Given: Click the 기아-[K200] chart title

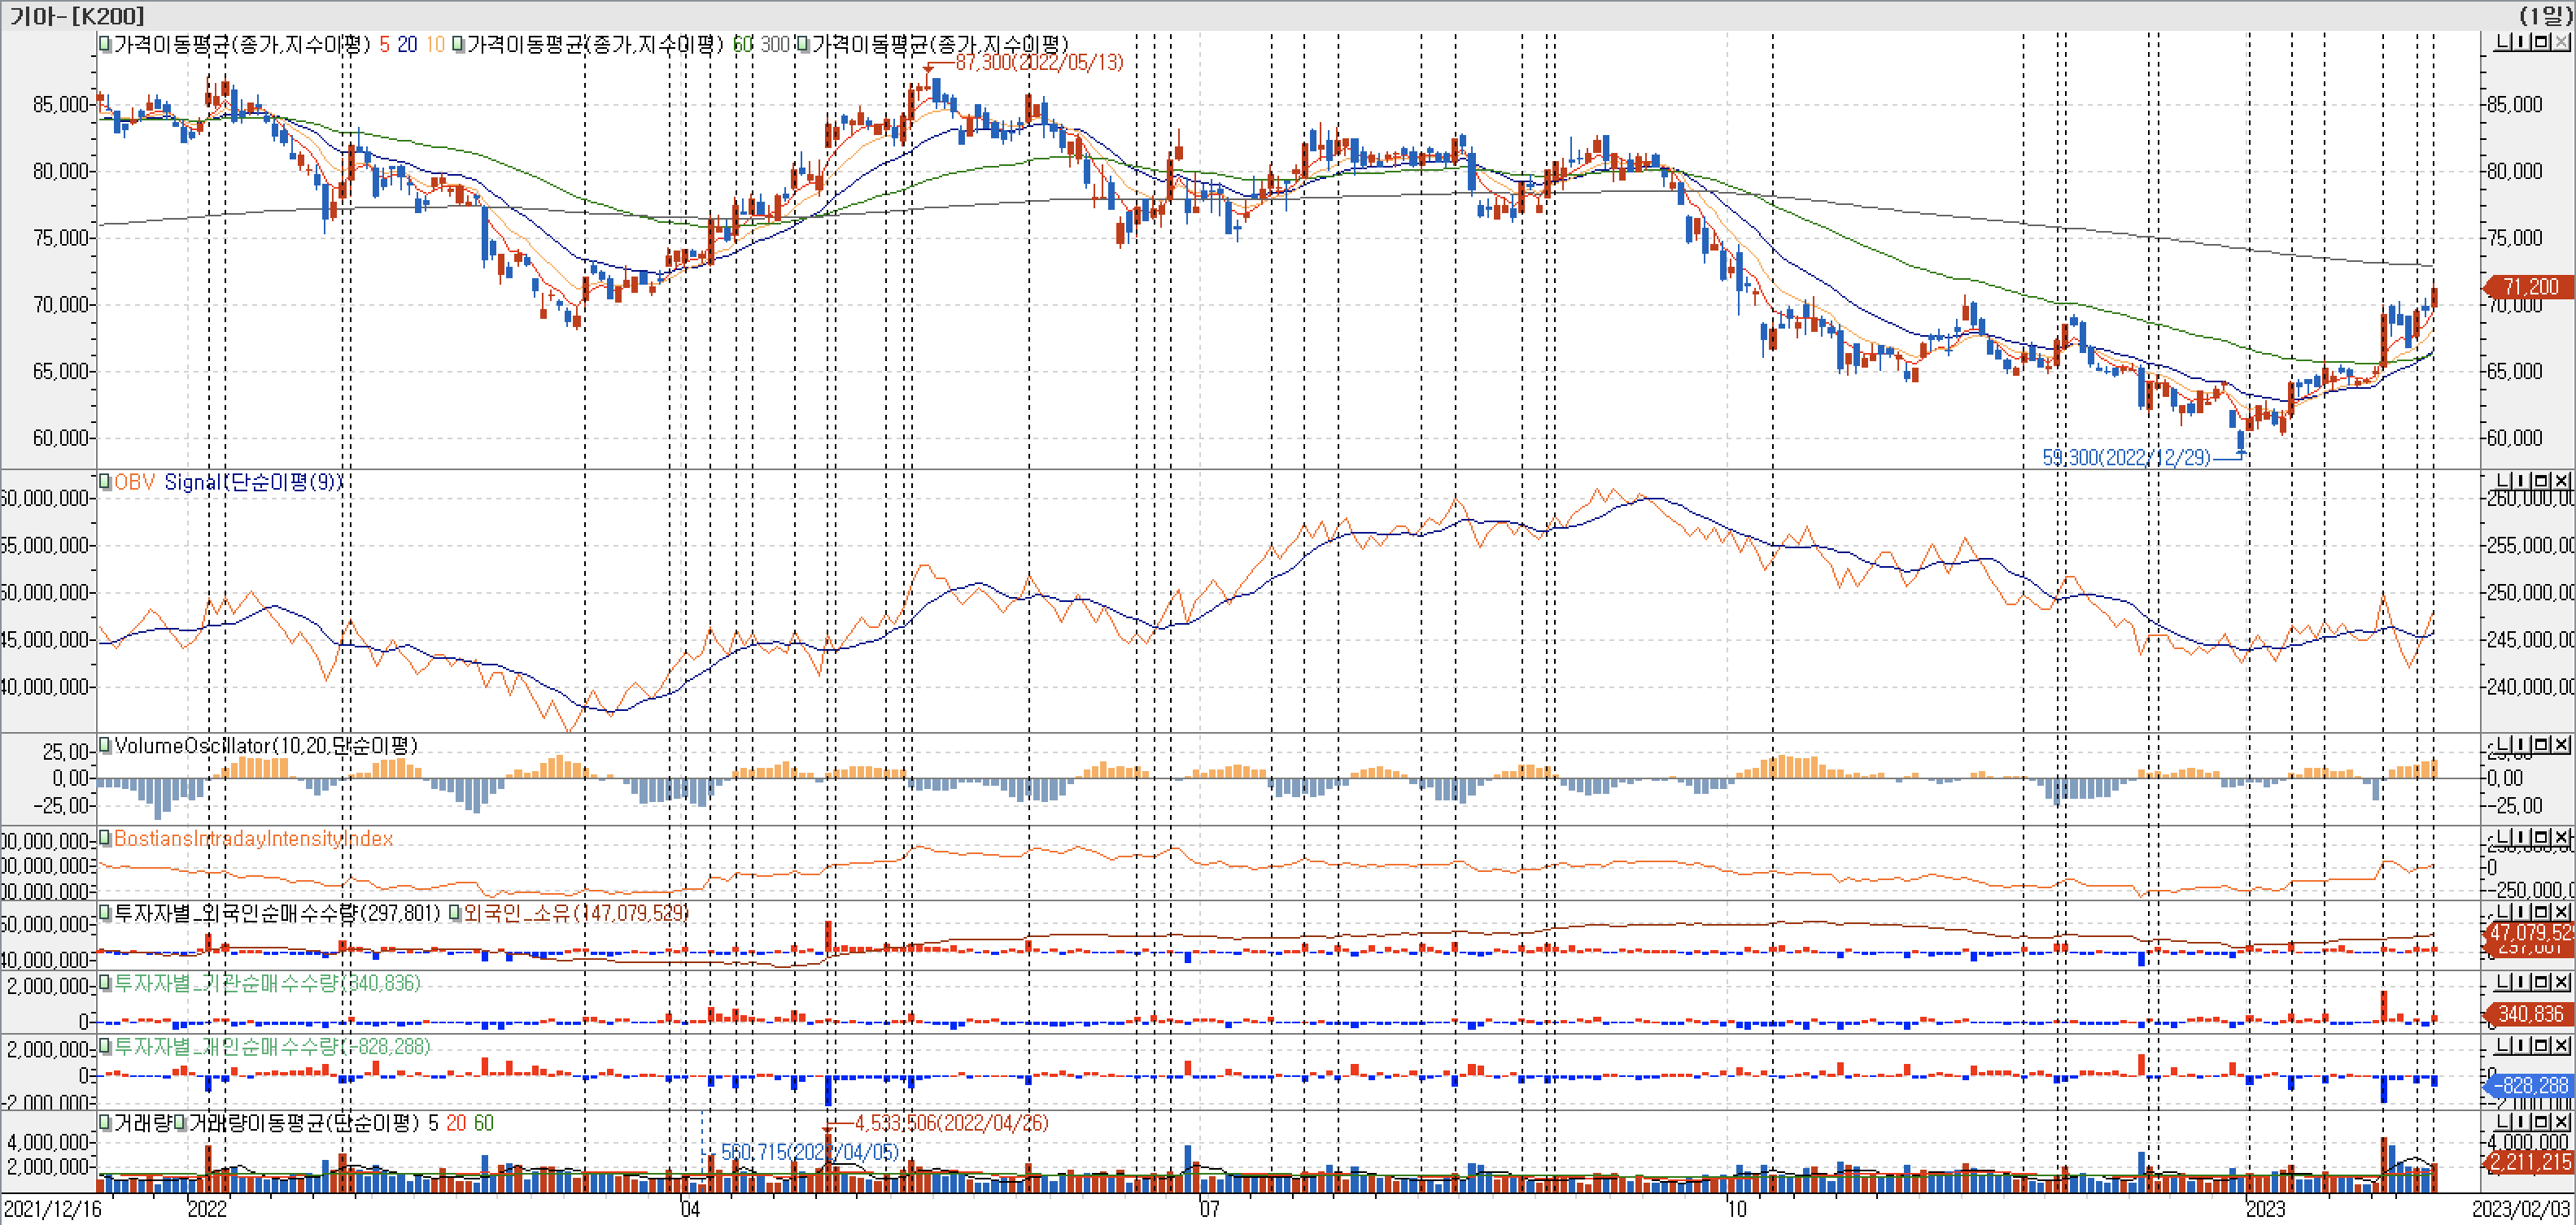Looking at the screenshot, I should pyautogui.click(x=77, y=15).
